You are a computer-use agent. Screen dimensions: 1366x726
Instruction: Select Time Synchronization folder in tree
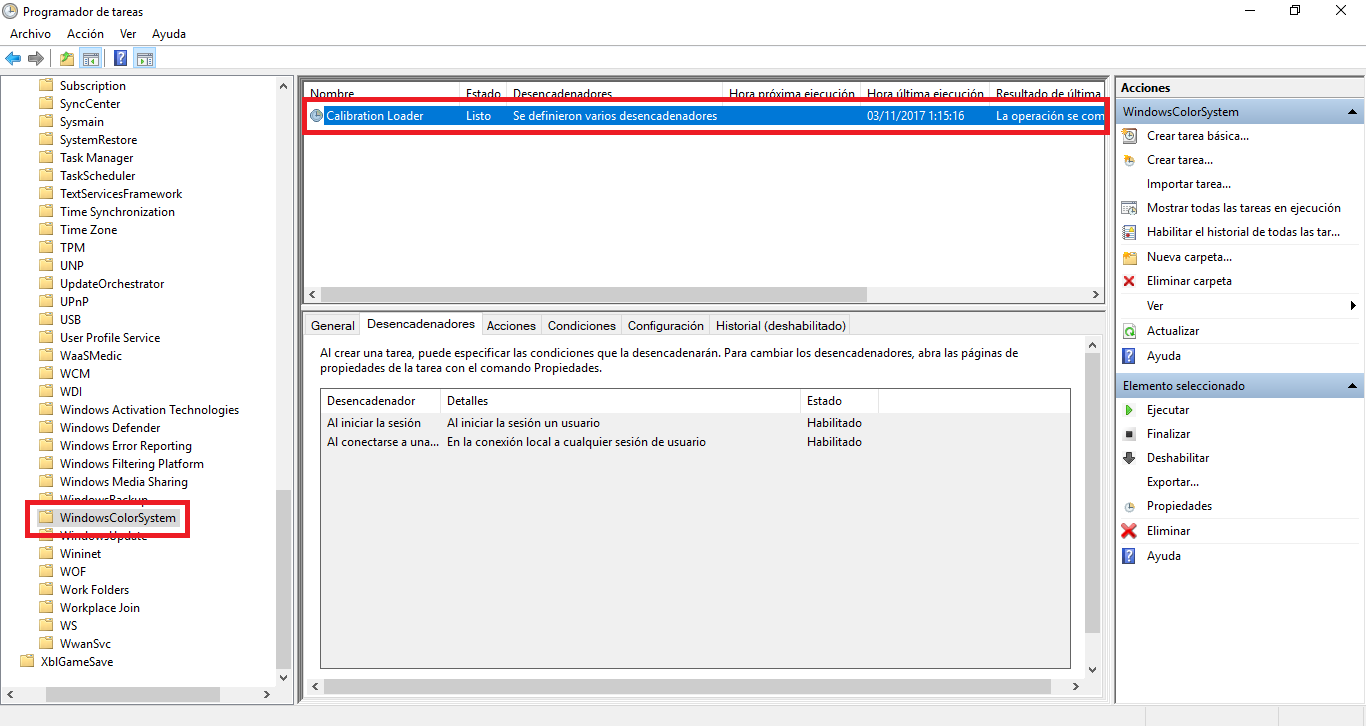(x=117, y=212)
